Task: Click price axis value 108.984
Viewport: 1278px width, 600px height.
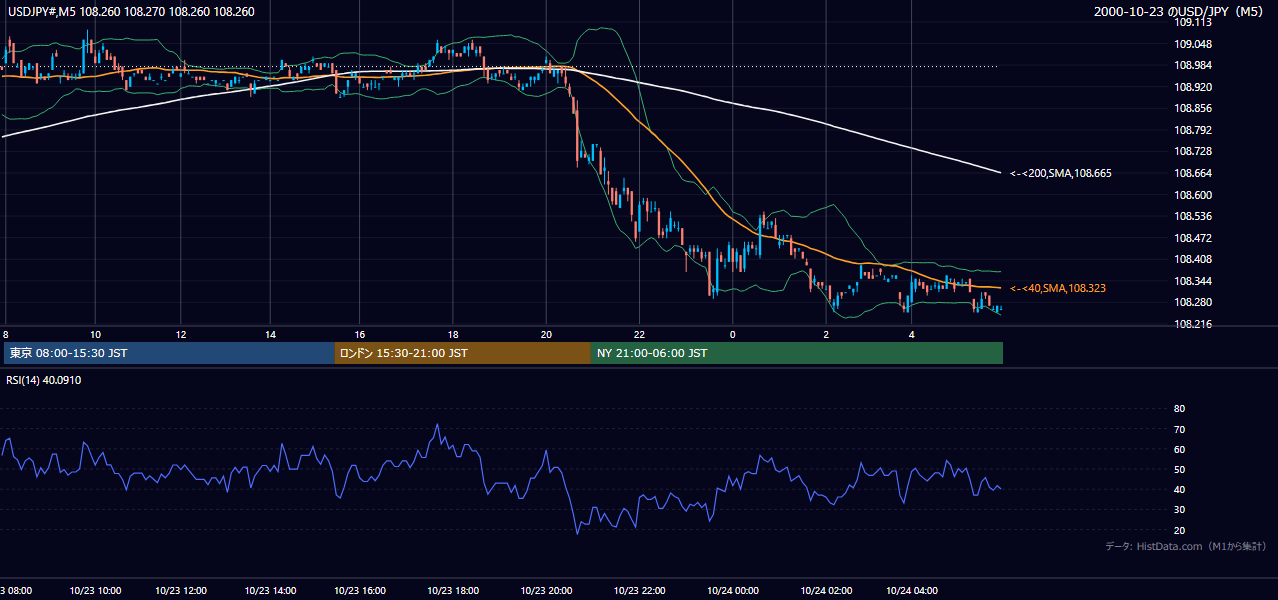Action: tap(1193, 66)
